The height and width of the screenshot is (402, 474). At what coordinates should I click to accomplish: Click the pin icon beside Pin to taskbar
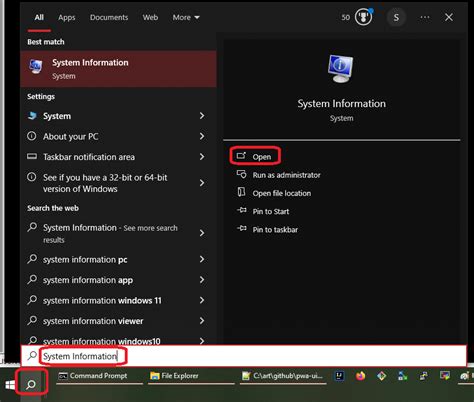pyautogui.click(x=241, y=229)
